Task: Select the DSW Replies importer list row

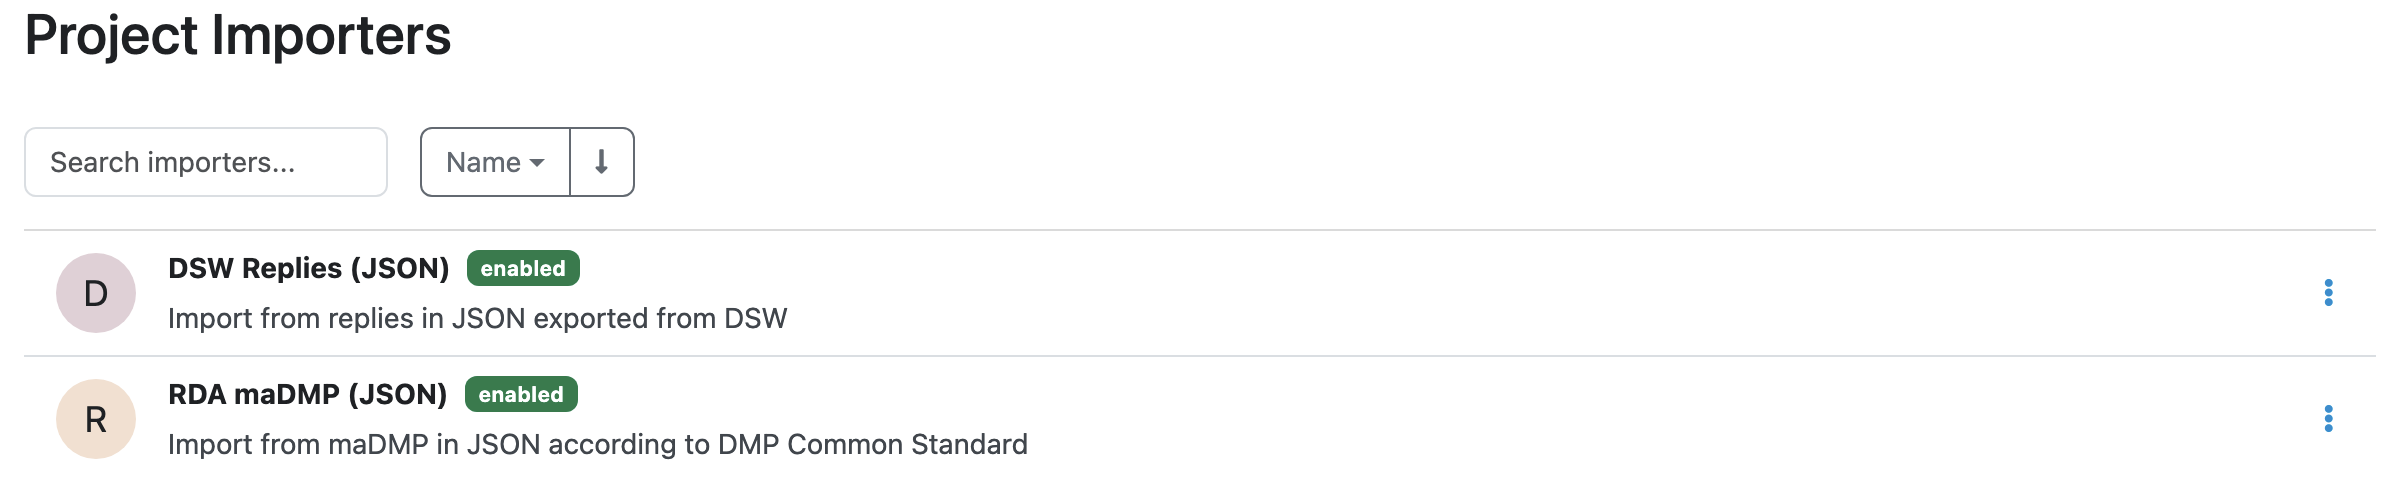Action: [1200, 293]
